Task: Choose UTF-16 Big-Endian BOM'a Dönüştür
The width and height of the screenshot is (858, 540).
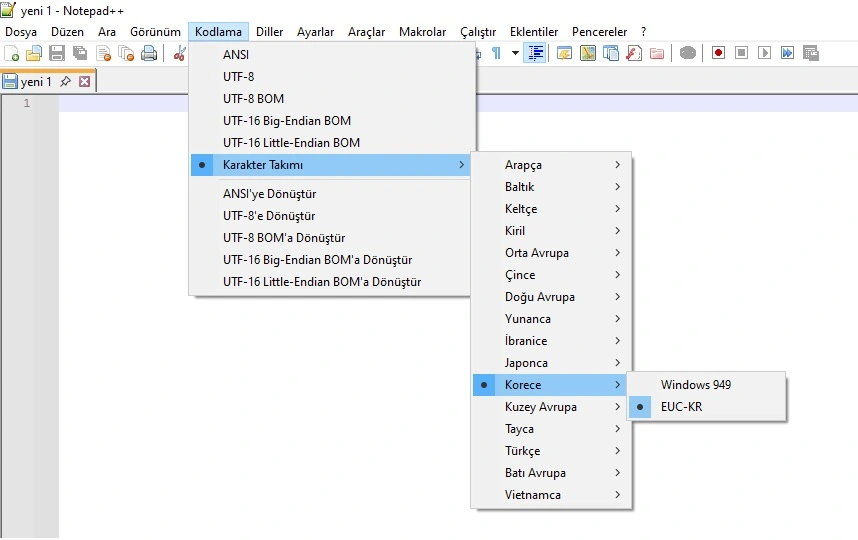Action: coord(331,260)
